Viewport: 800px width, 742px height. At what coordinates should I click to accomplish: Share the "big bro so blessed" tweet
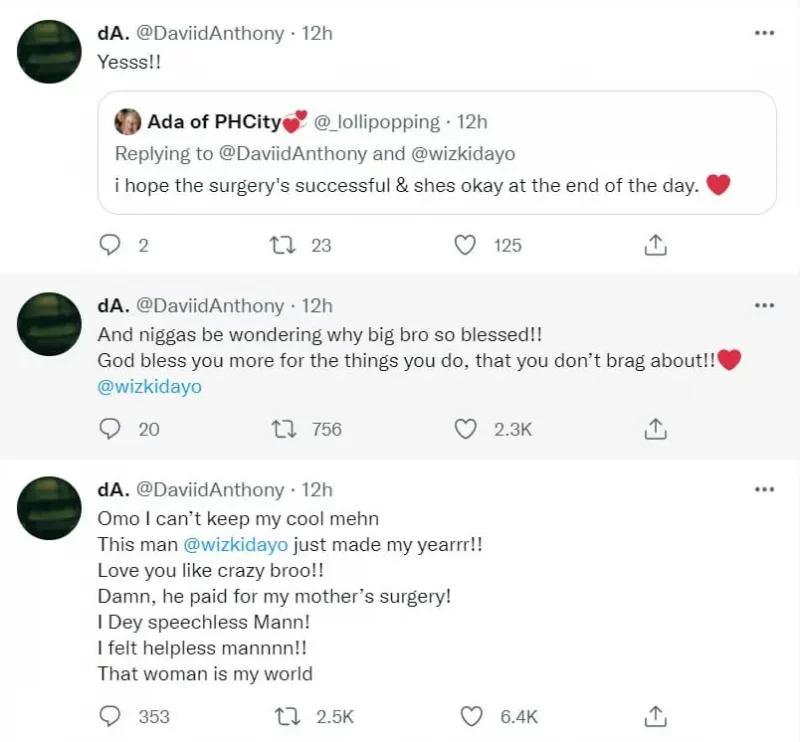pyautogui.click(x=655, y=429)
